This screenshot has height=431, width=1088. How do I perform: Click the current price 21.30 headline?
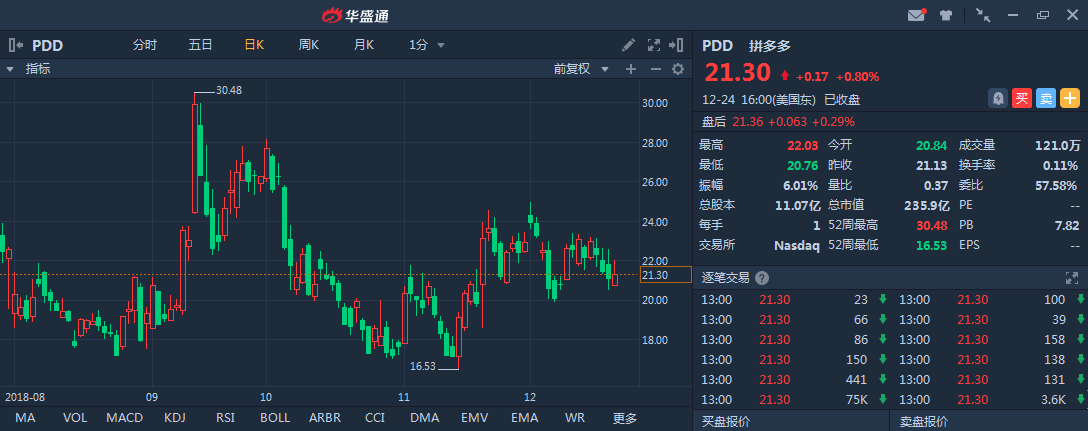tap(738, 72)
